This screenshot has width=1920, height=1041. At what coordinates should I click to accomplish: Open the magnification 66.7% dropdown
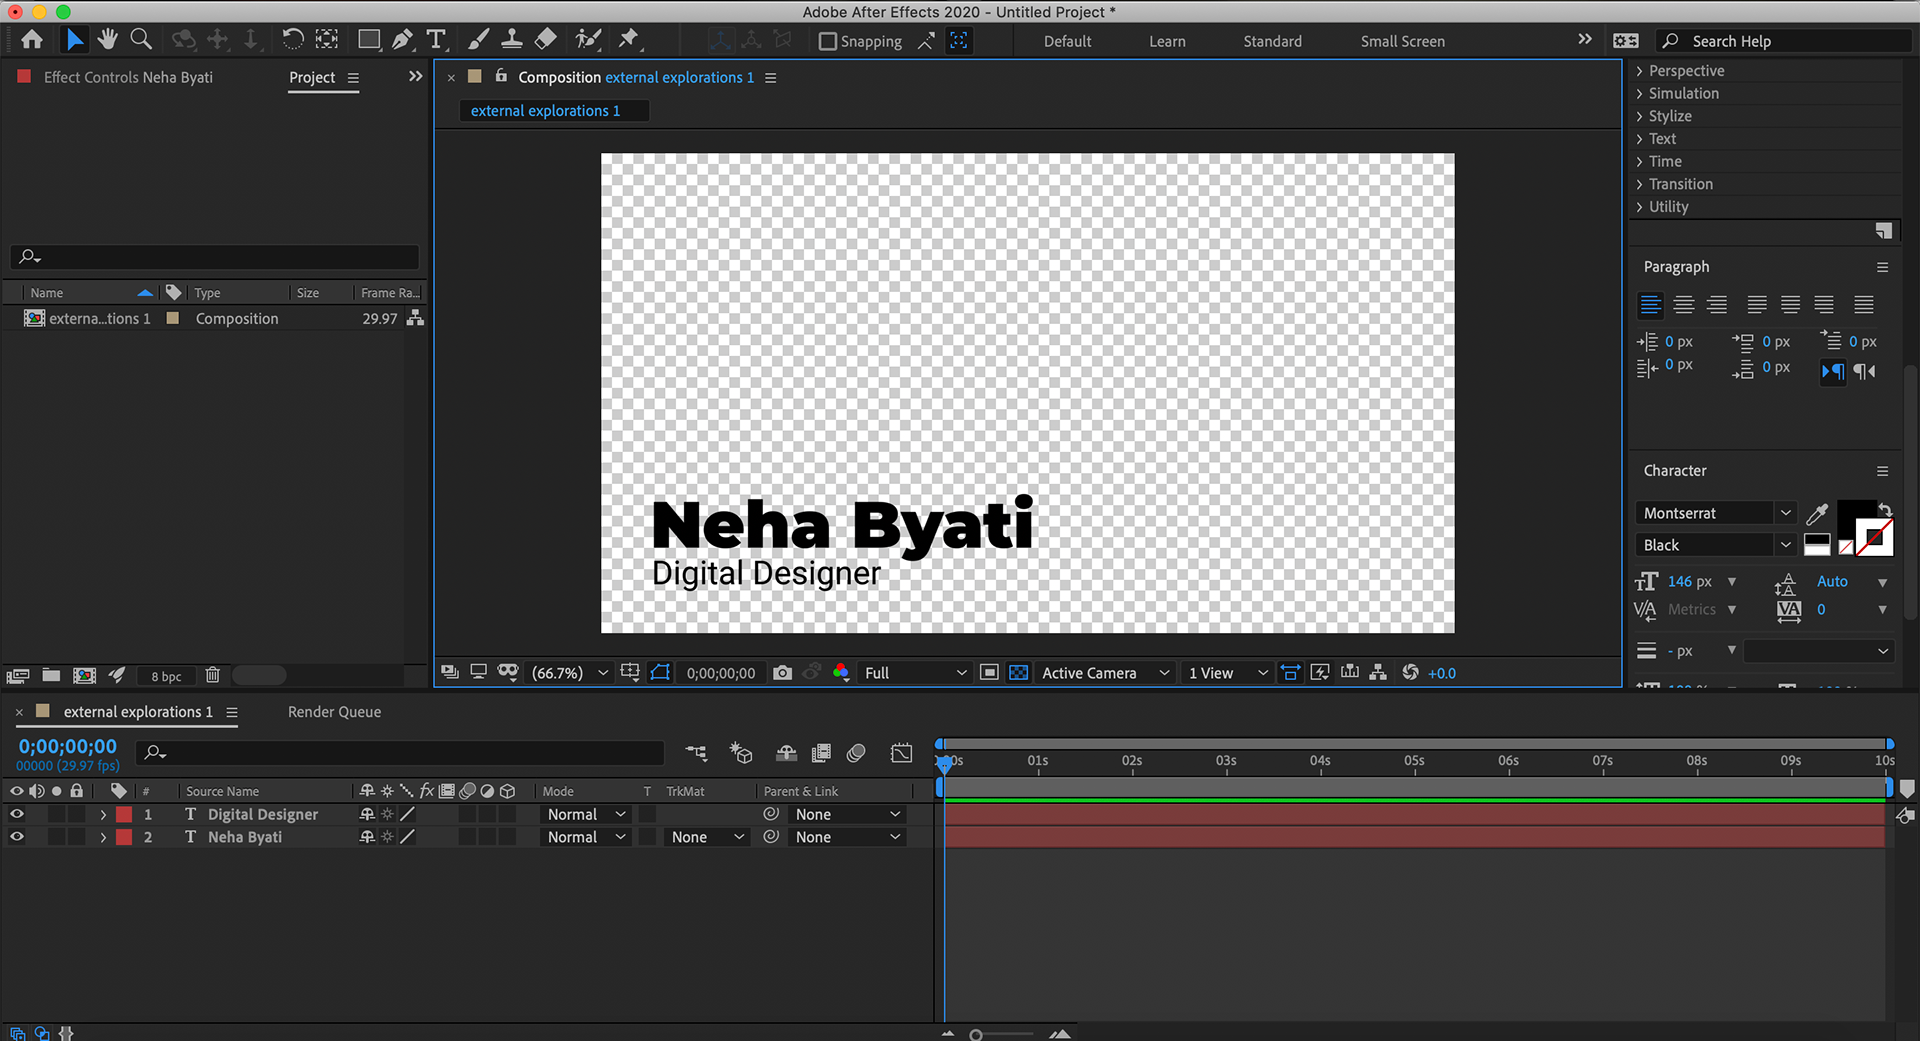click(x=569, y=673)
